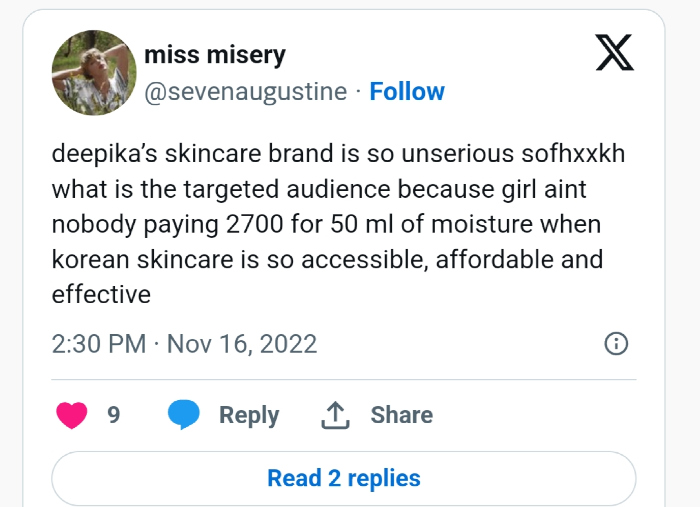
Task: Click the Reply label
Action: [x=249, y=414]
